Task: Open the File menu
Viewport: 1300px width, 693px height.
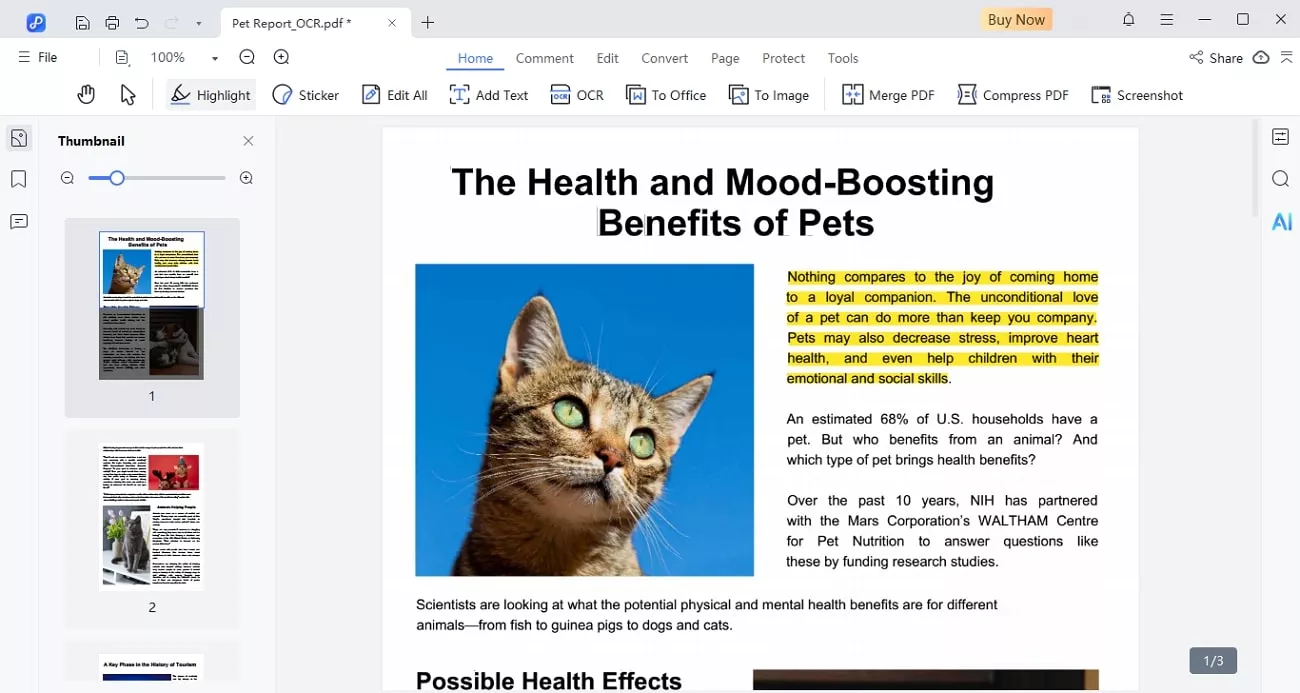Action: 38,58
